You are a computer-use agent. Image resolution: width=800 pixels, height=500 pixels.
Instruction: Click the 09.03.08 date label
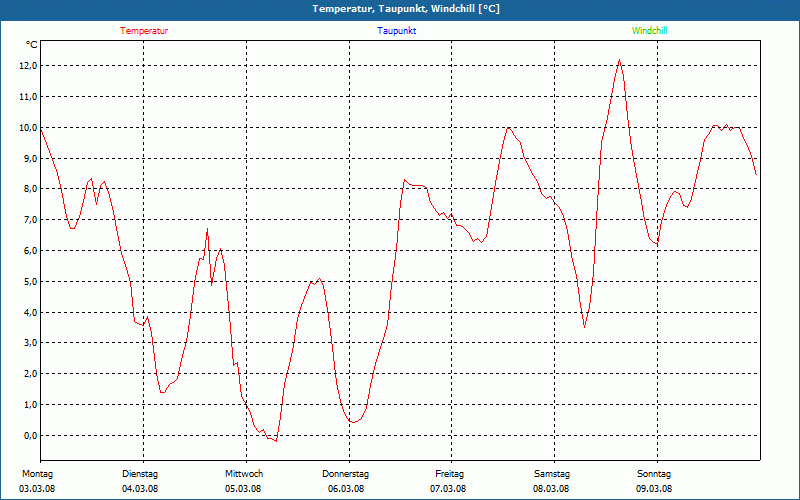point(654,489)
